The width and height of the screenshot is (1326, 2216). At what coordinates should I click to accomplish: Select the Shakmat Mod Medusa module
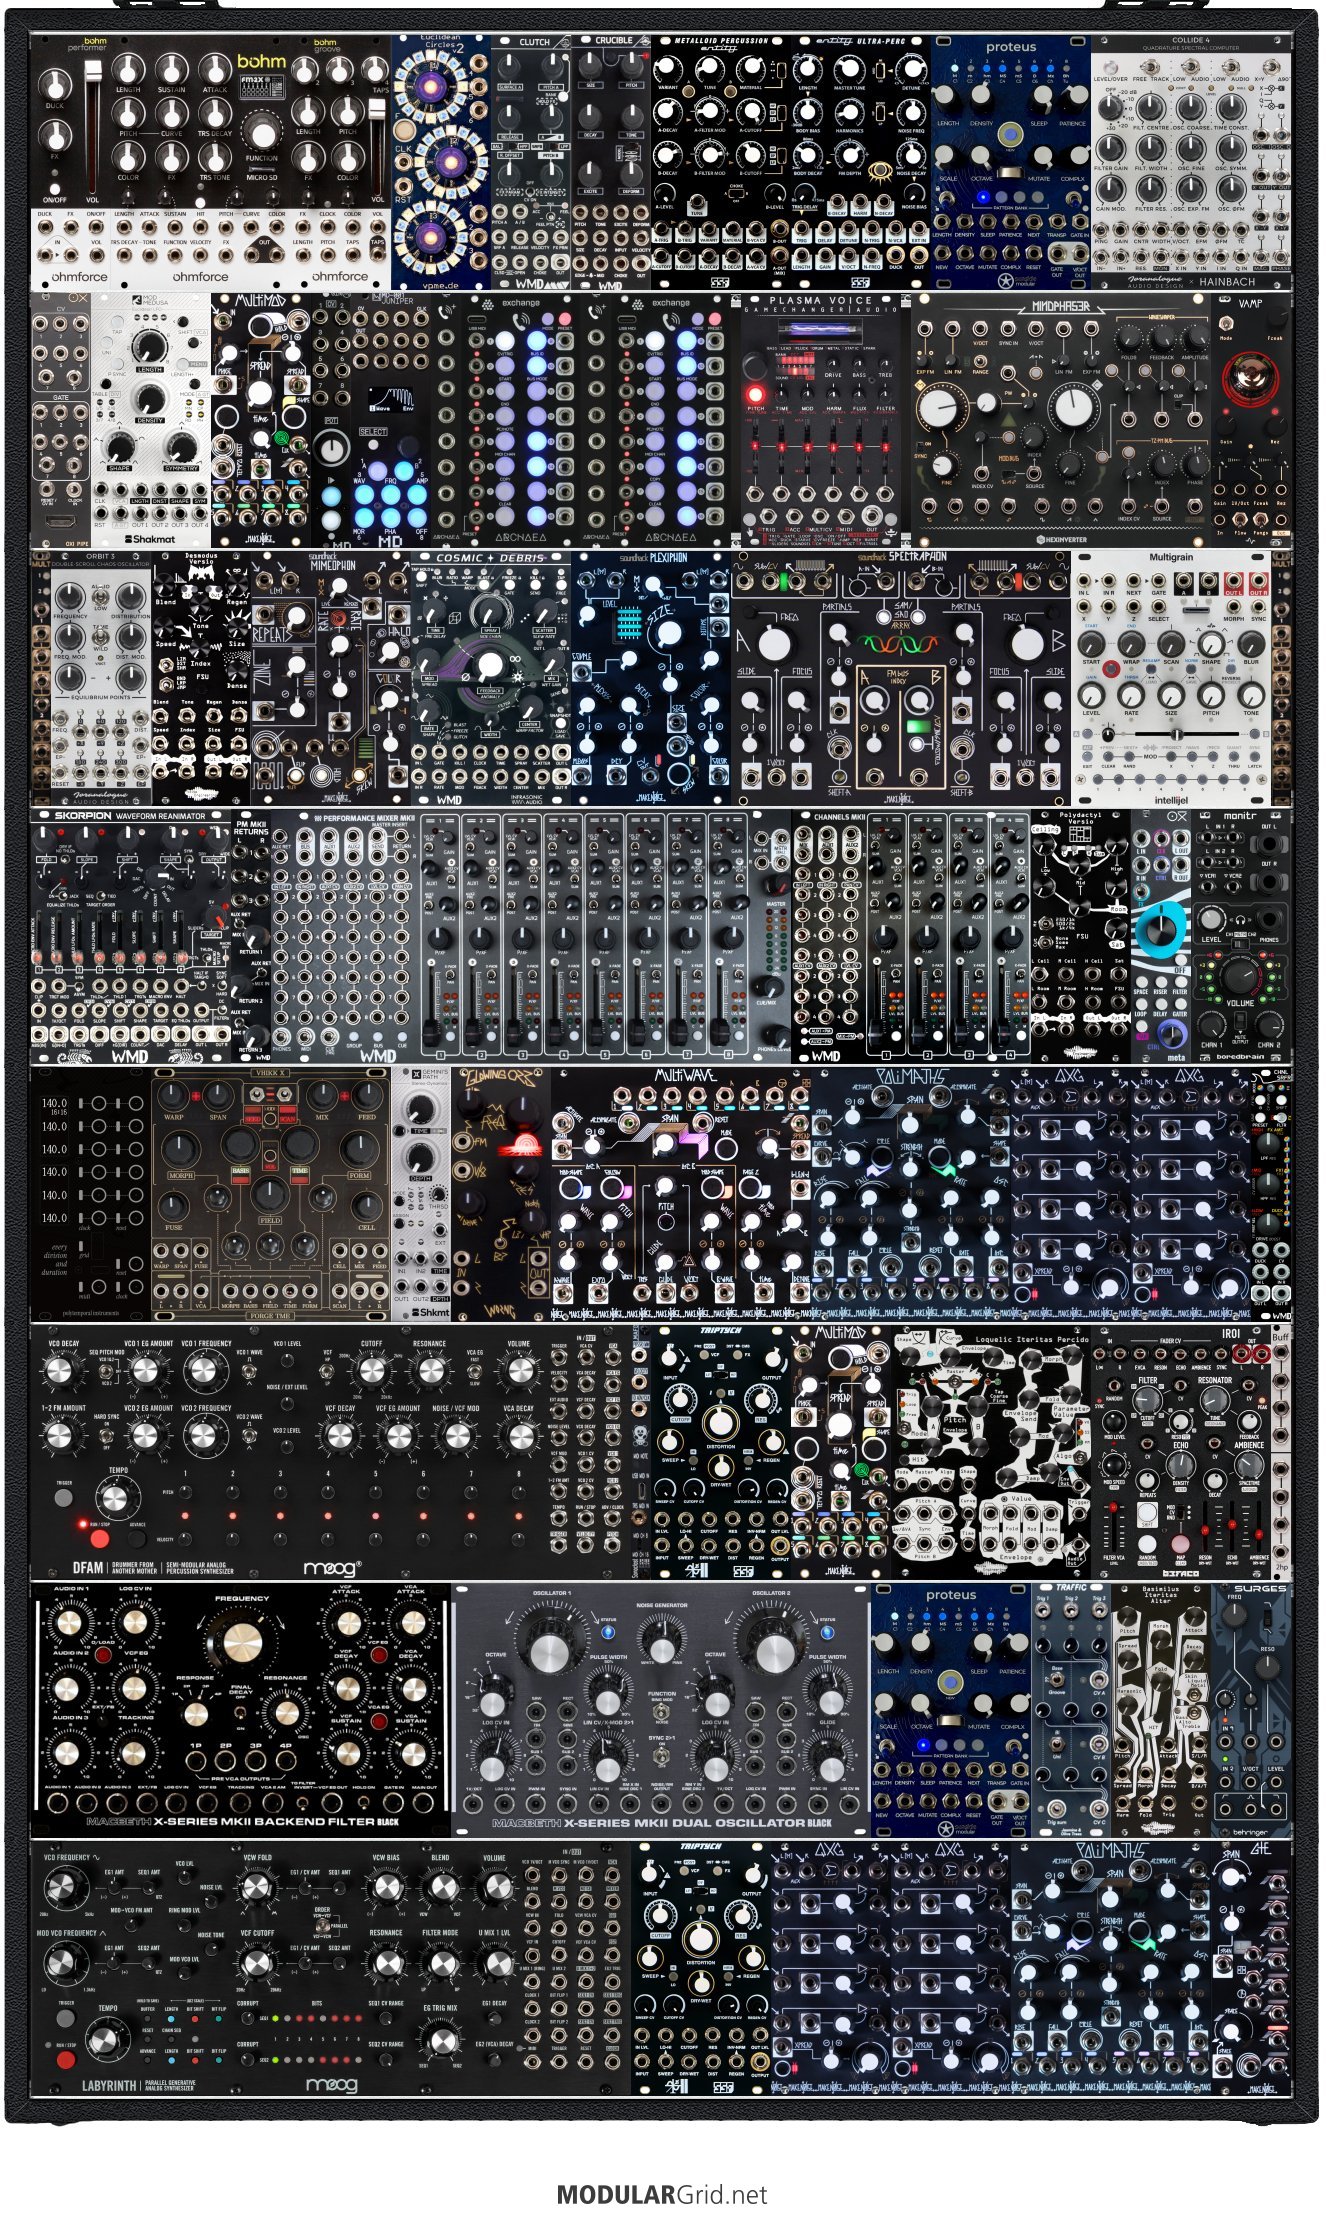(x=151, y=419)
